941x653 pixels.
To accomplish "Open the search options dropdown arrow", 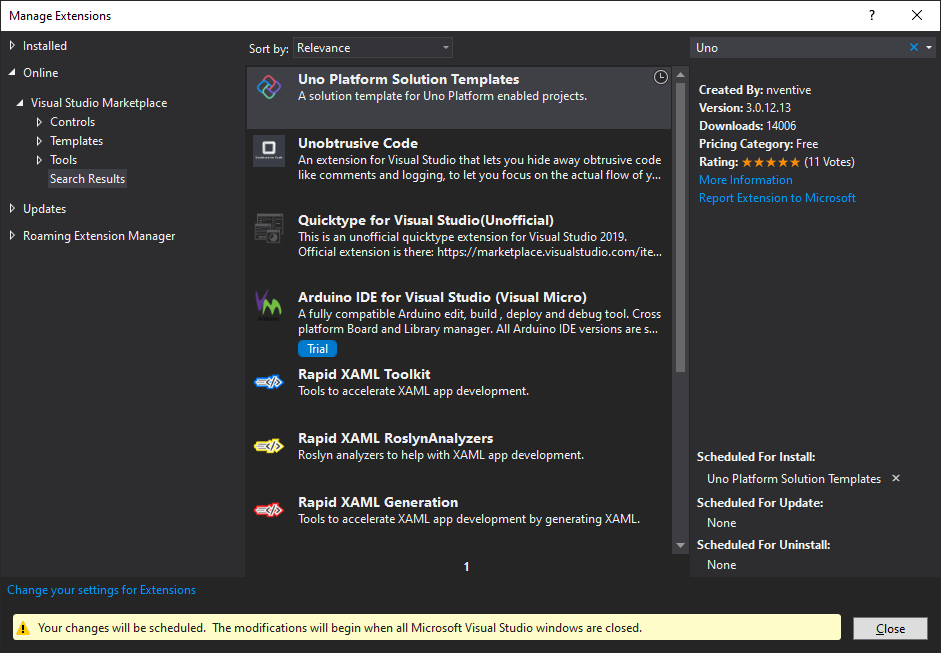I will [929, 47].
